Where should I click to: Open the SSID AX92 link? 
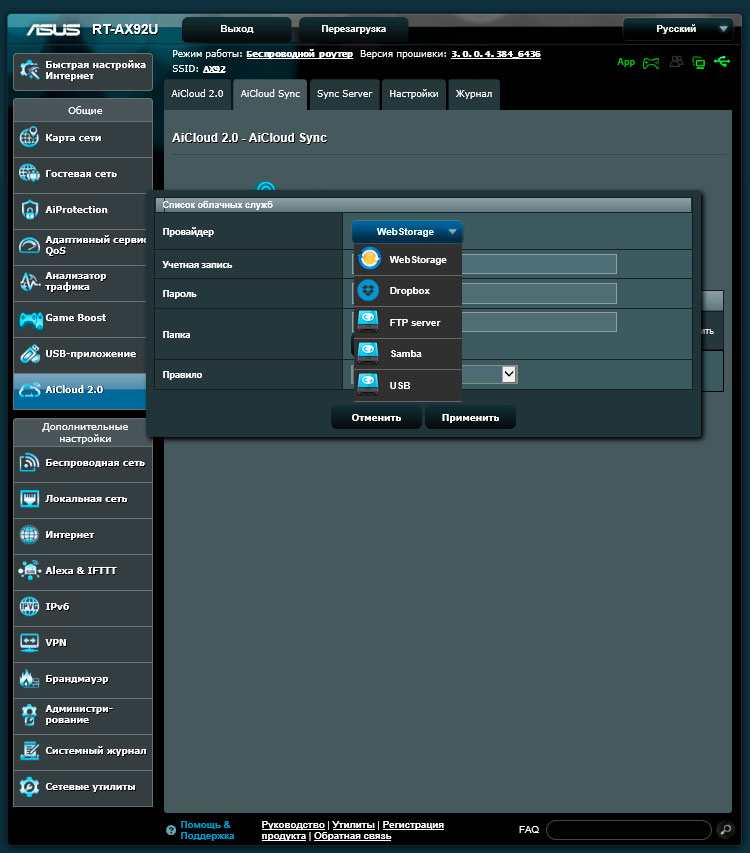pos(214,69)
